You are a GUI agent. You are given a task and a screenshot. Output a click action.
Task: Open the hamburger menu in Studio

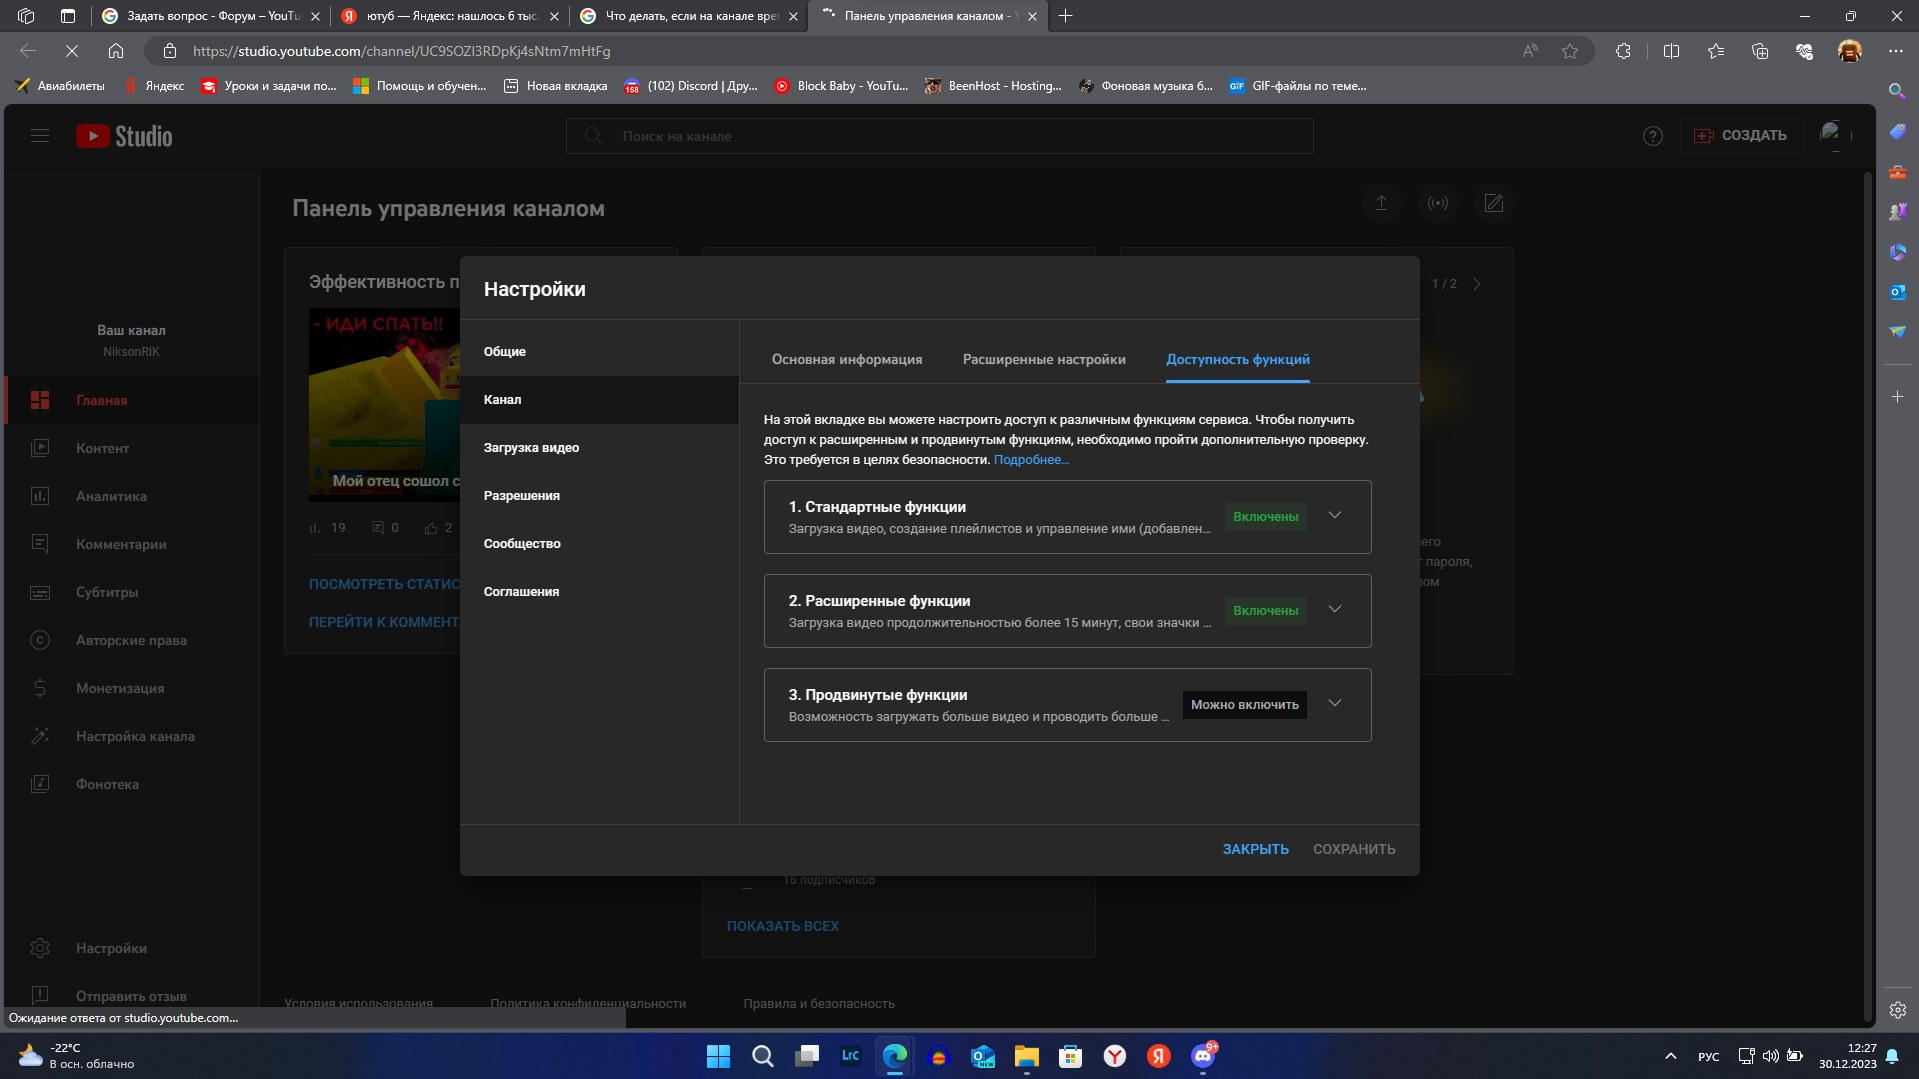coord(40,136)
